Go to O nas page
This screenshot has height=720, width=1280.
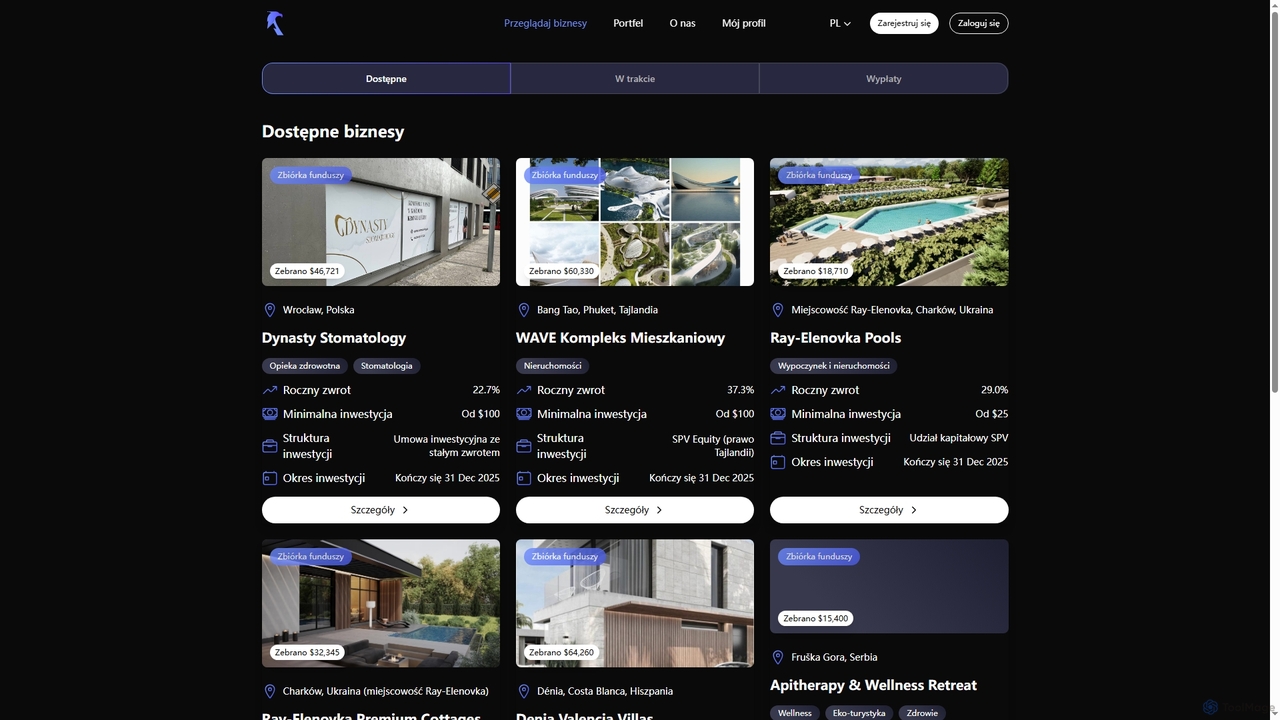pyautogui.click(x=682, y=23)
